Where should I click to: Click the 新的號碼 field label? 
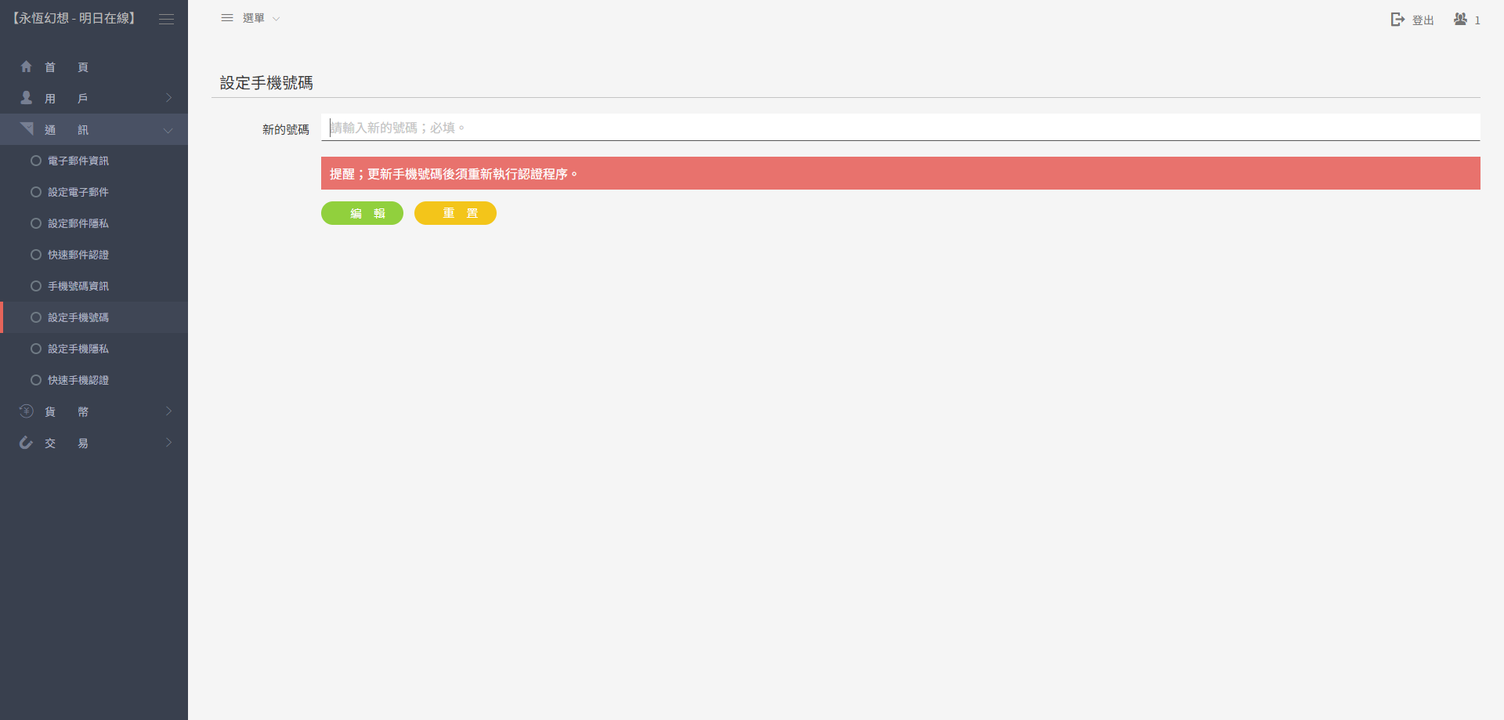(x=286, y=129)
